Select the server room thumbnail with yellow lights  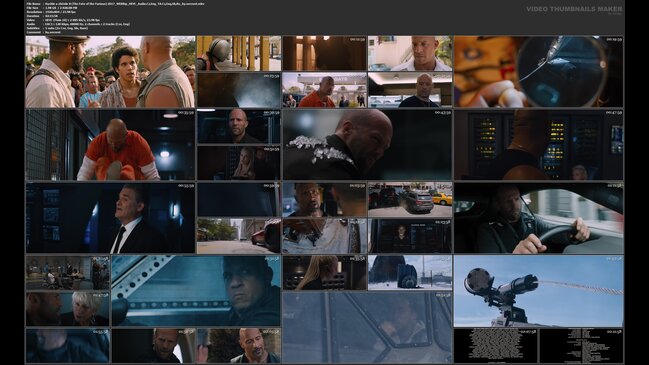pos(538,145)
